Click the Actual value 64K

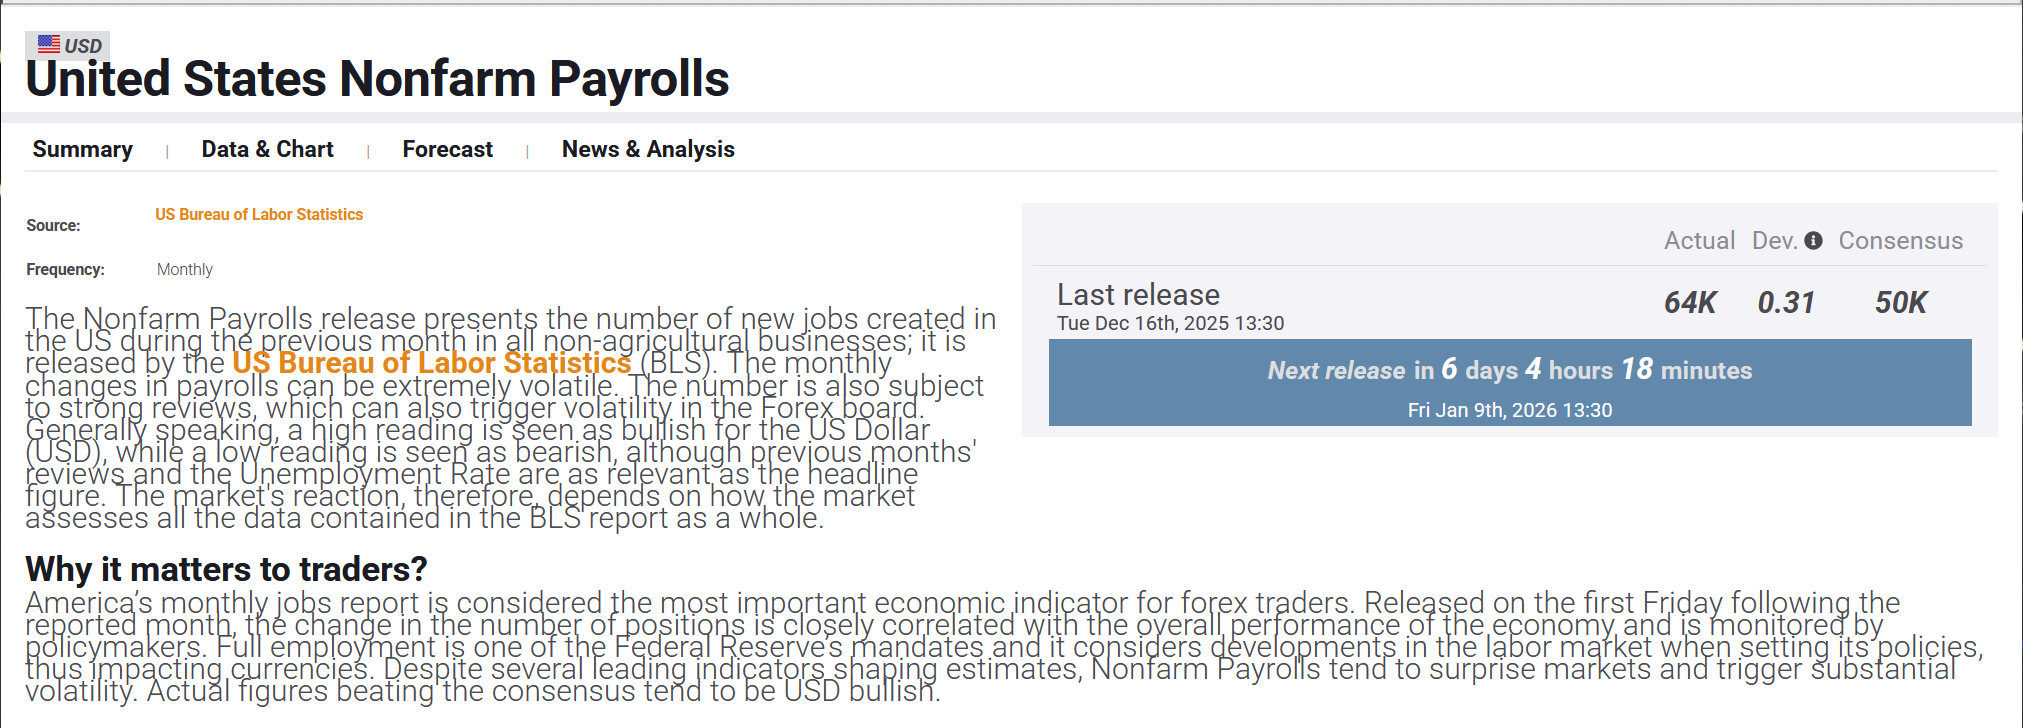coord(1690,302)
